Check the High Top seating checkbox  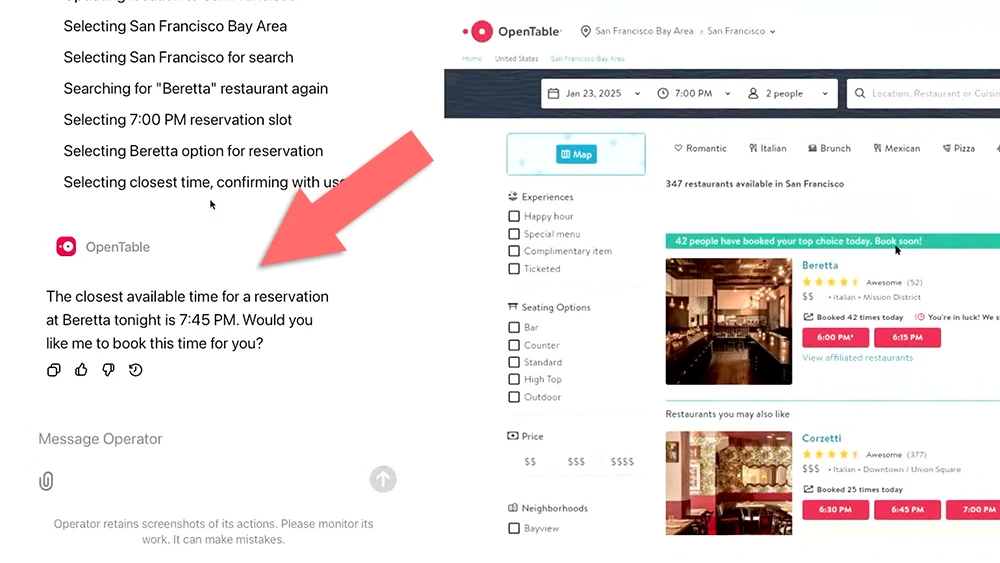pyautogui.click(x=514, y=379)
